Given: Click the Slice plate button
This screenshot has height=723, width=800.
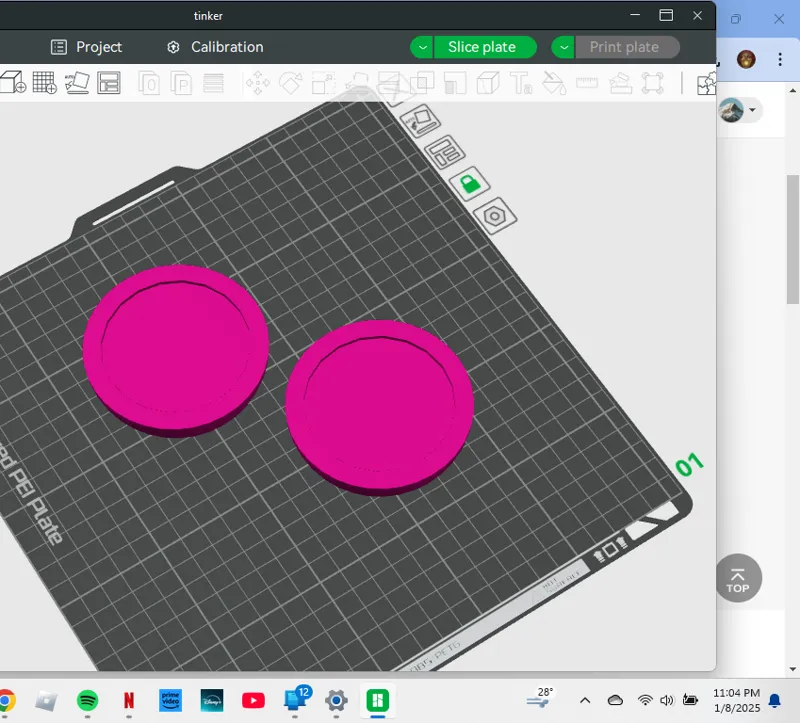Looking at the screenshot, I should 482,47.
